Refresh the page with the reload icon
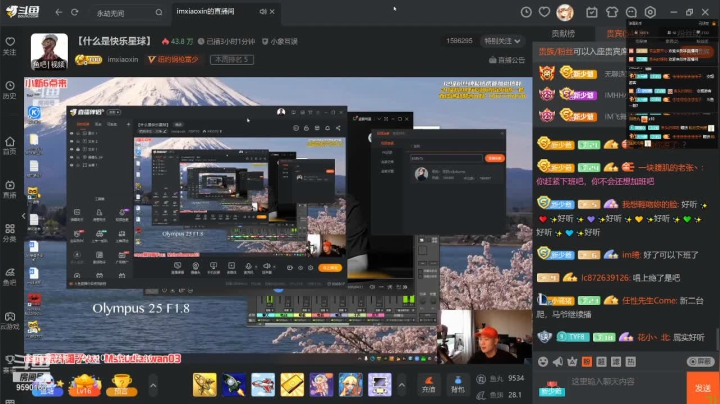 pos(74,12)
